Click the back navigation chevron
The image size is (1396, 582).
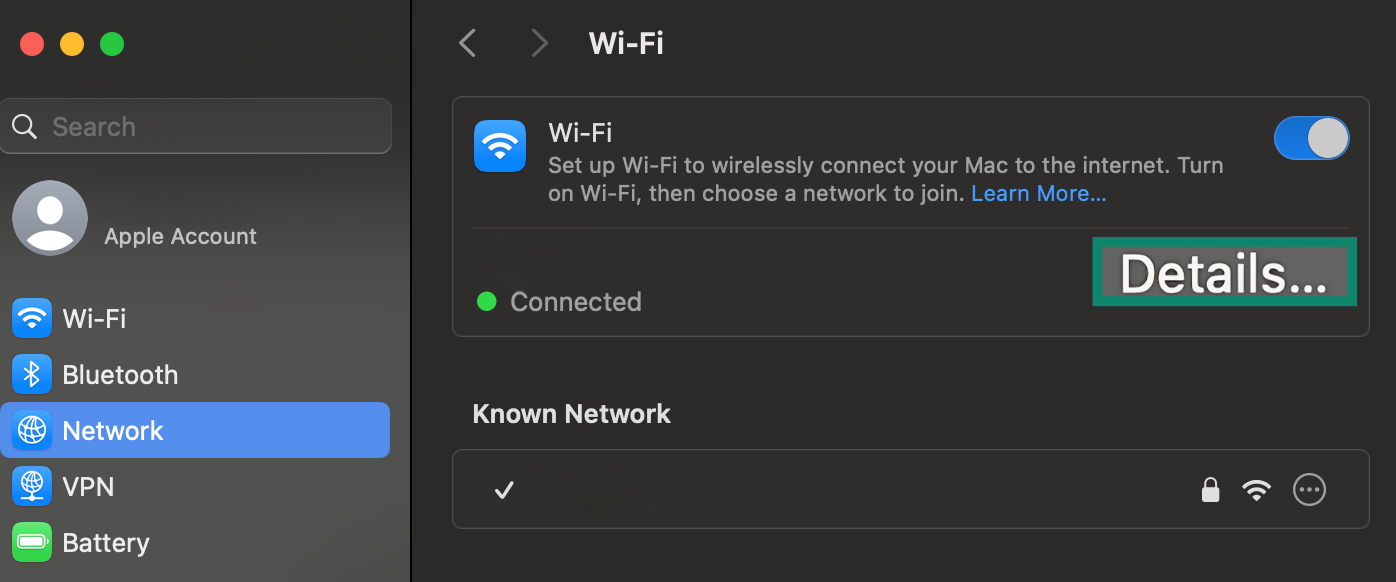tap(467, 43)
